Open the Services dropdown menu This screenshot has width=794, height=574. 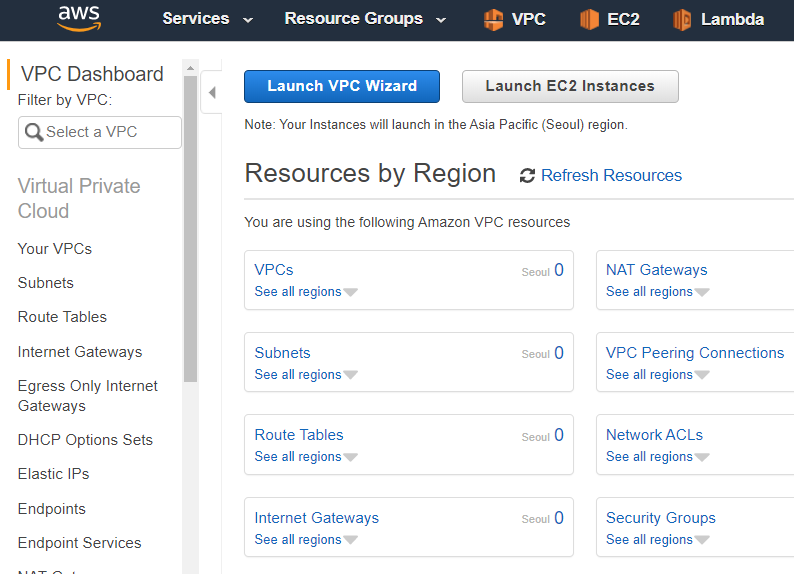[207, 19]
